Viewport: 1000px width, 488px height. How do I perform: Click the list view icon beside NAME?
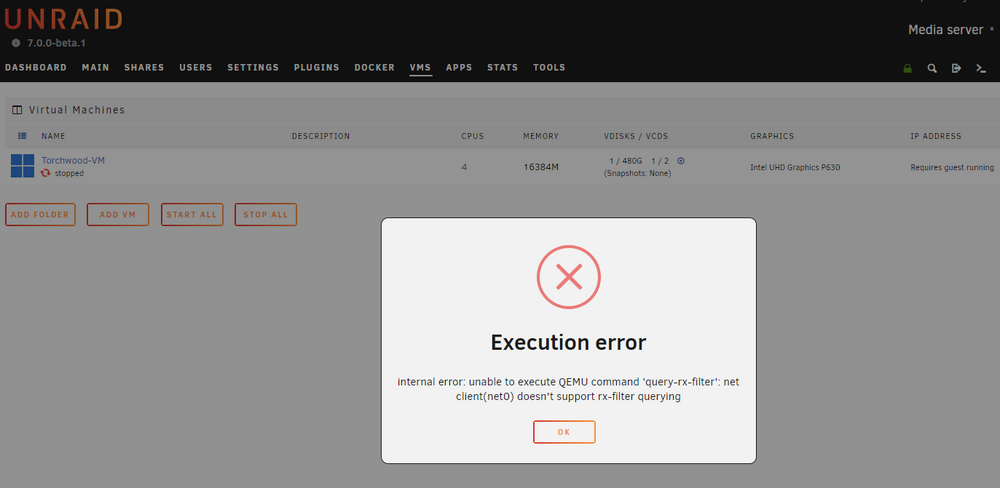tap(22, 136)
